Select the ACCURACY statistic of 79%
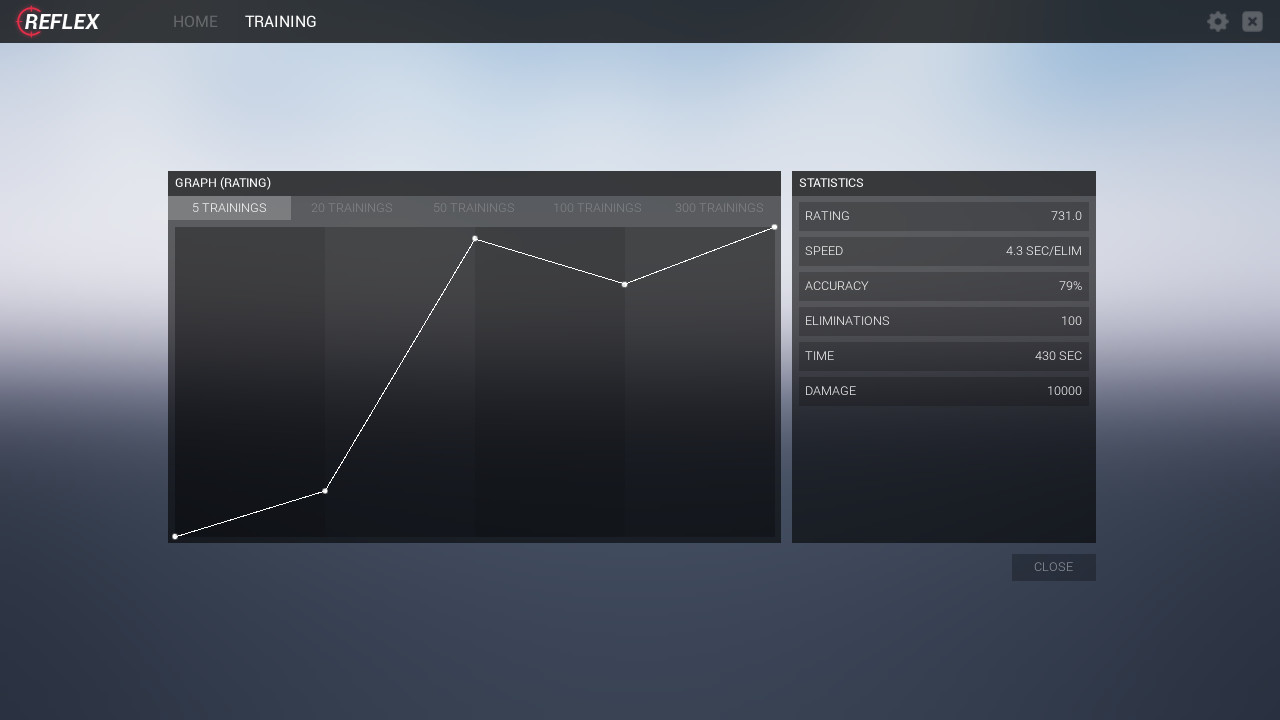 coord(943,286)
